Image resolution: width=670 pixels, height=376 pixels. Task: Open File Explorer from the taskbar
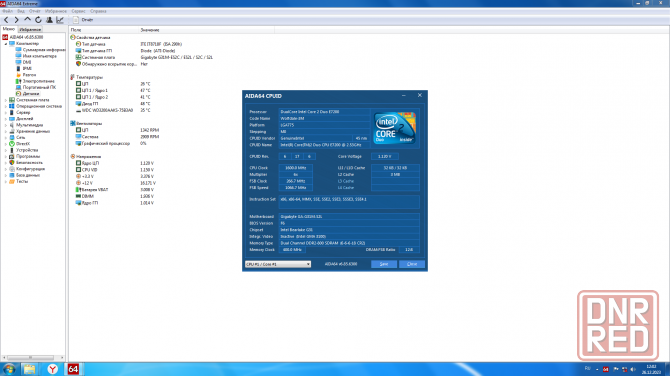[29, 369]
